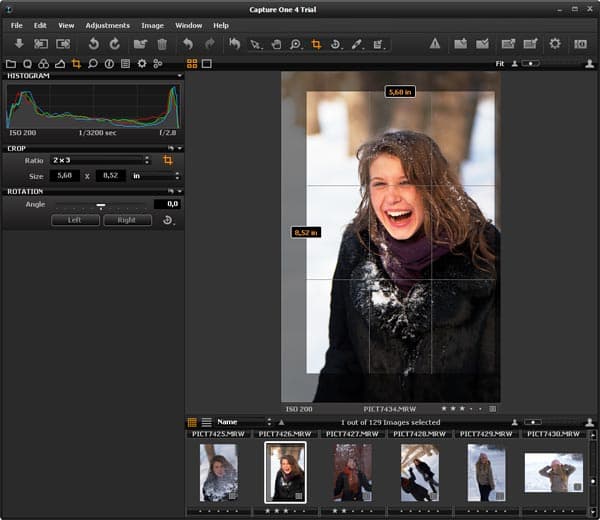This screenshot has height=520, width=600.
Task: Open the Window menu
Action: point(189,26)
